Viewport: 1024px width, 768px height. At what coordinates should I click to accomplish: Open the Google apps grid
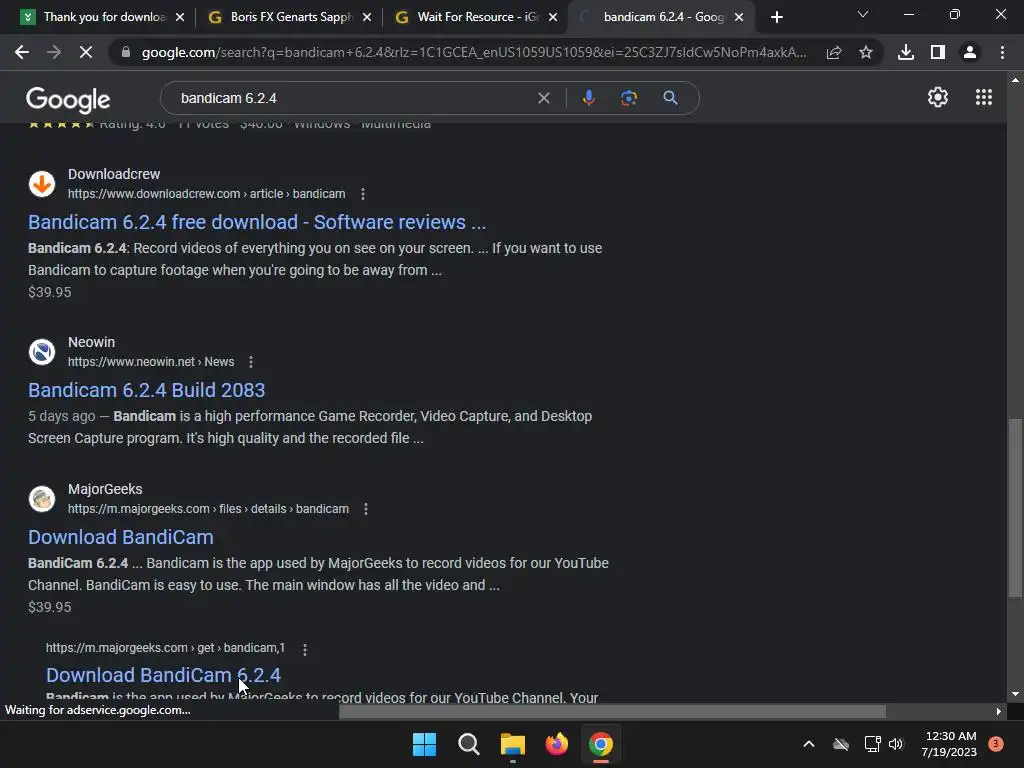coord(984,97)
